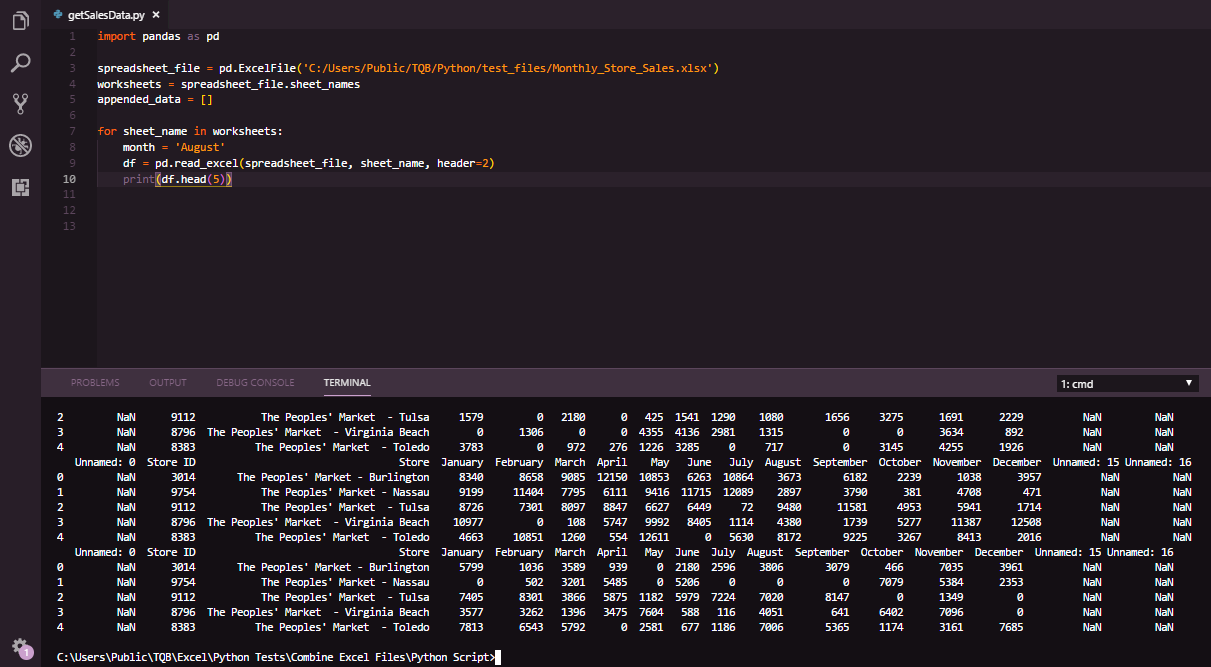
Task: Click line number 1 in the gutter
Action: [x=71, y=36]
